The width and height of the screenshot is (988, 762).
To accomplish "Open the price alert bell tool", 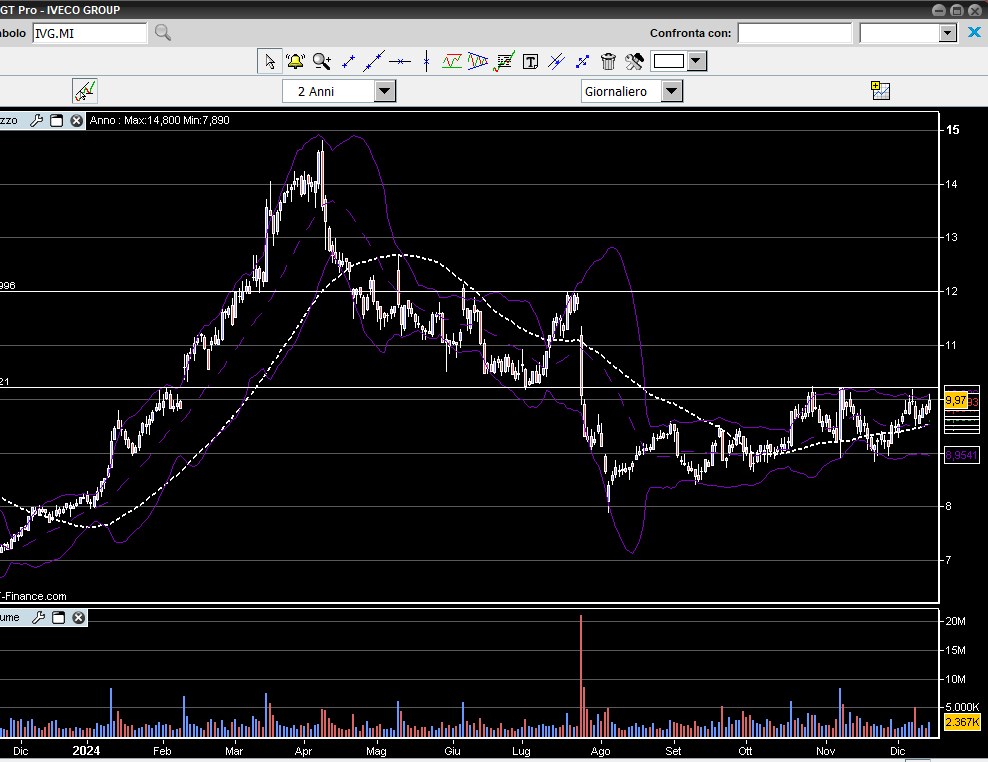I will point(295,61).
